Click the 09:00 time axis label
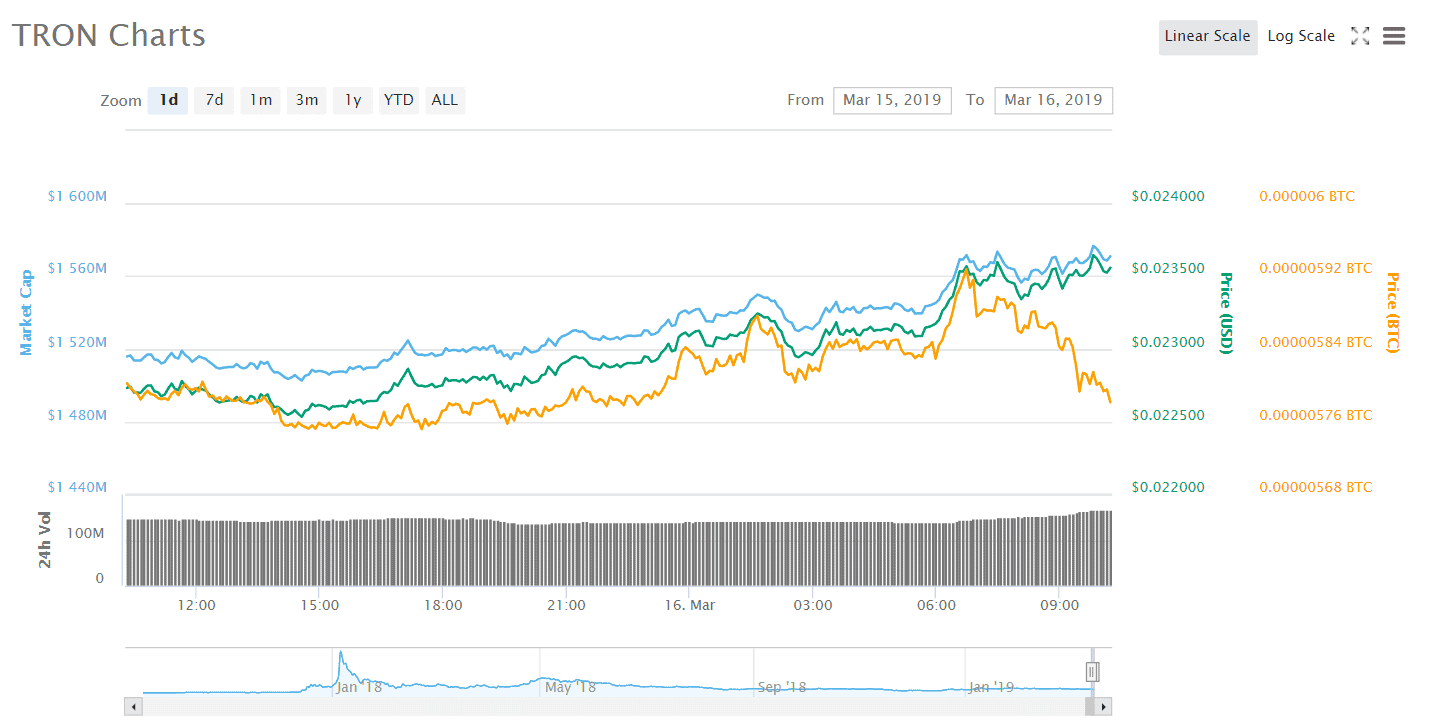Image resolution: width=1440 pixels, height=723 pixels. point(1060,606)
